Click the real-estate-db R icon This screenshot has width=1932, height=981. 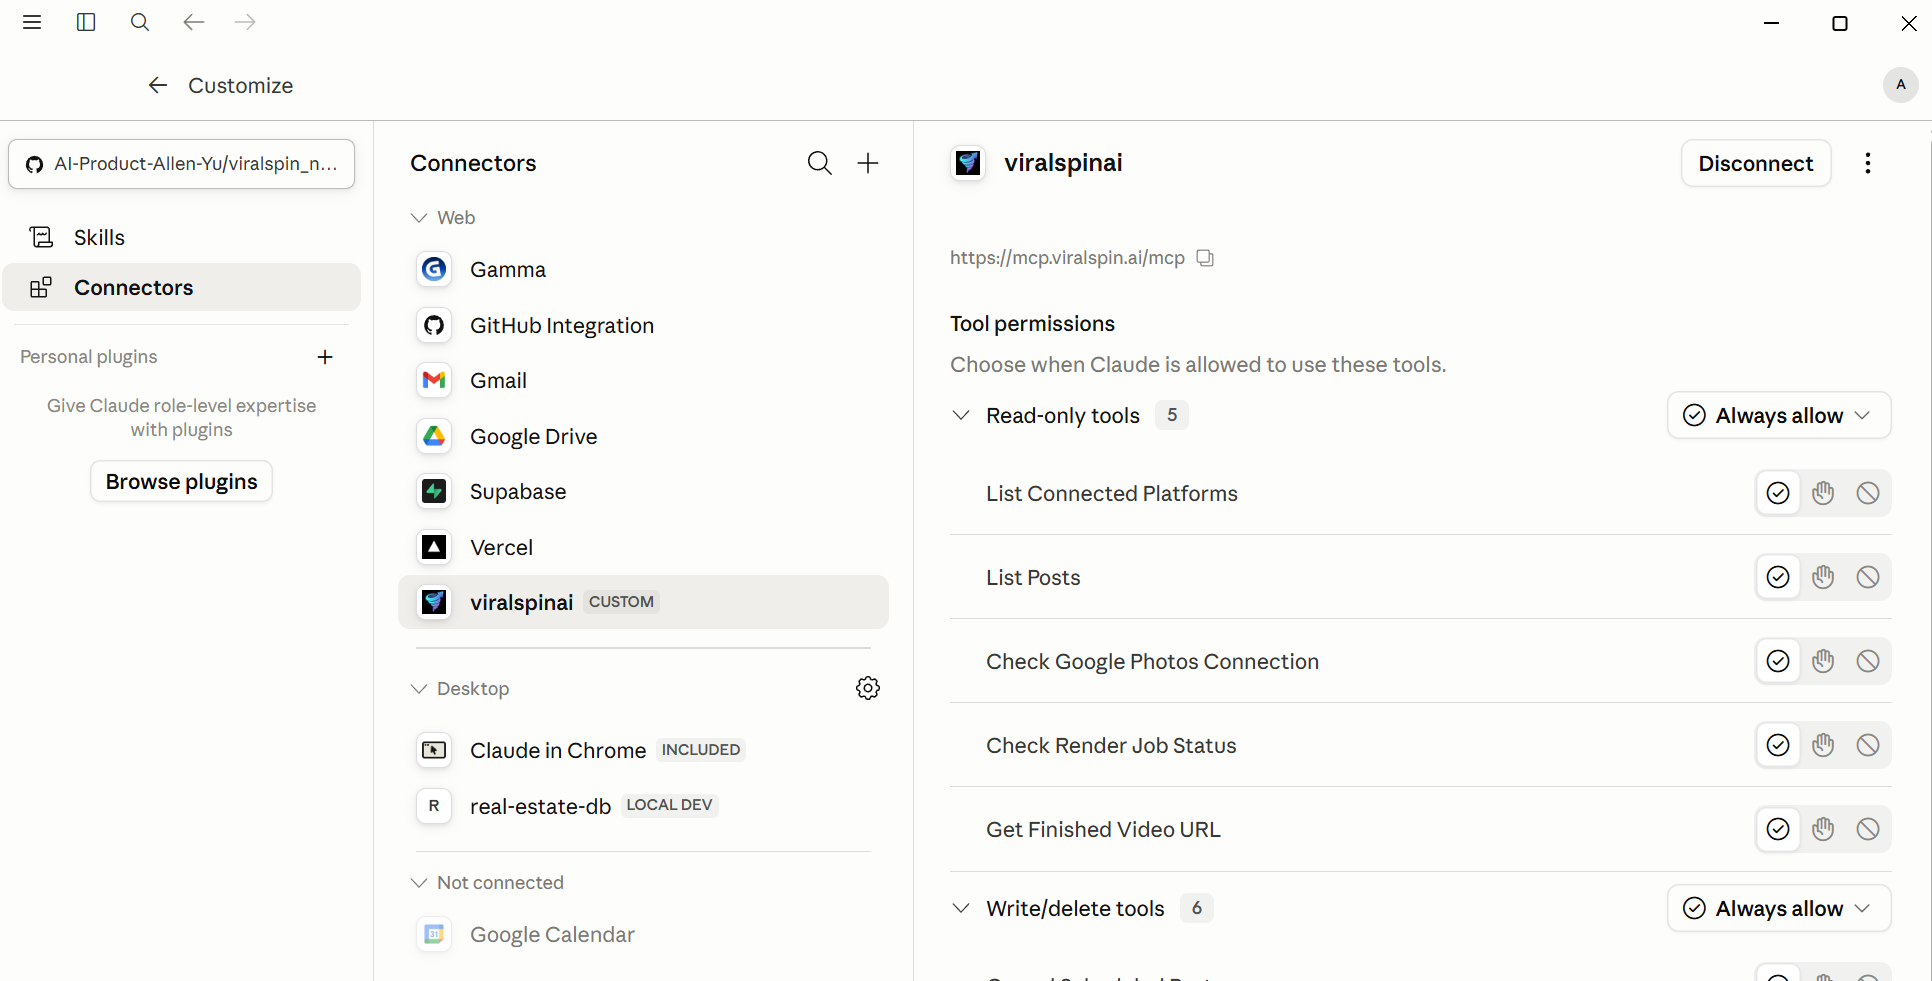434,806
